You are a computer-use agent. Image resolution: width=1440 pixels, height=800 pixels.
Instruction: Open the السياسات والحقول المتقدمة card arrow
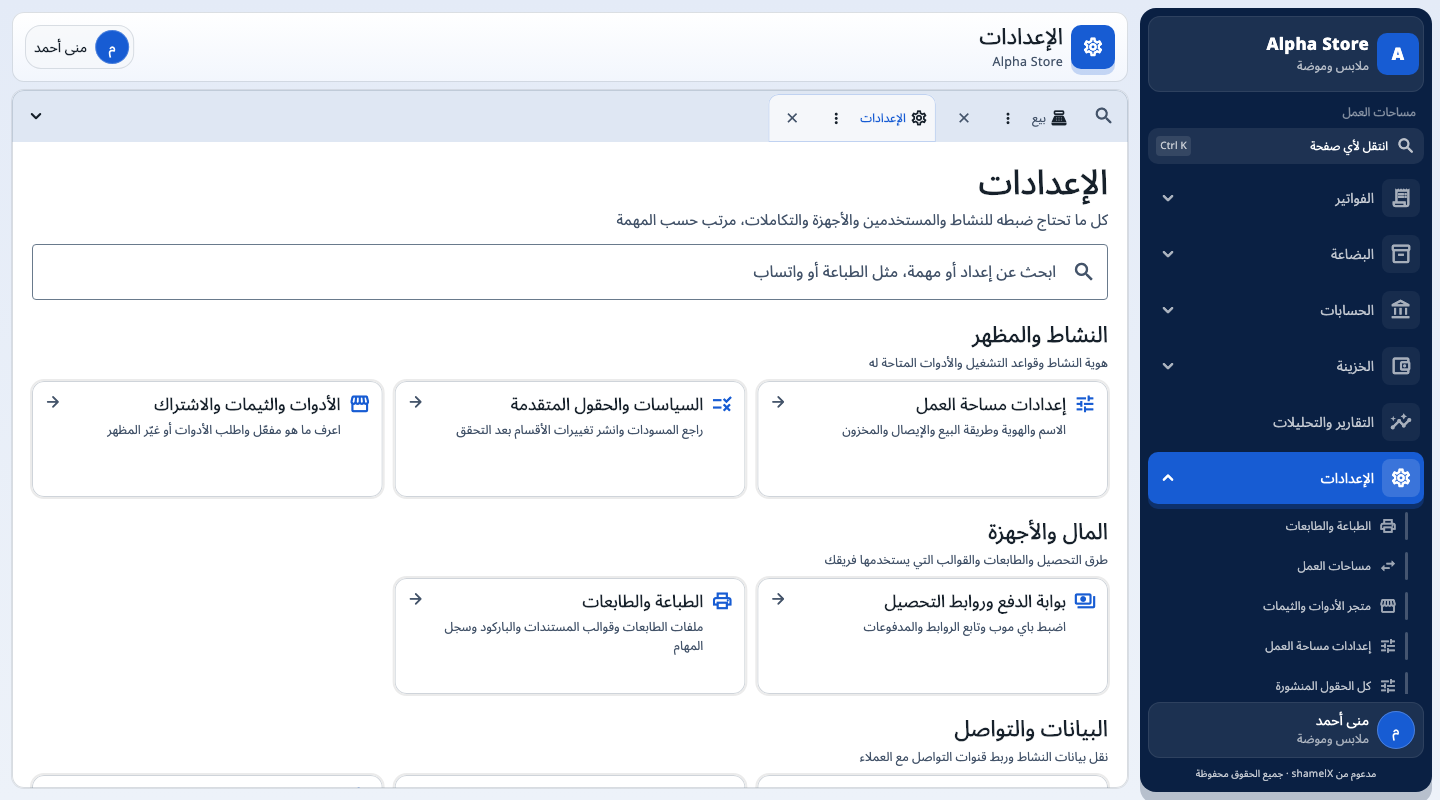416,402
